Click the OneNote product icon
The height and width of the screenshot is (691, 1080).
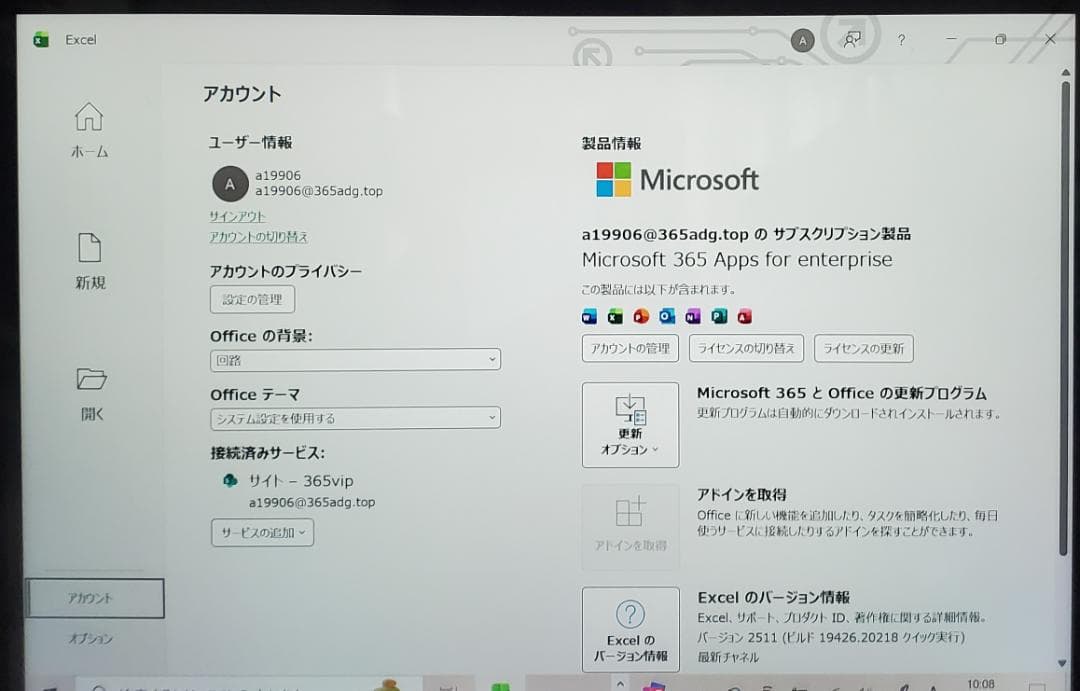click(x=693, y=316)
